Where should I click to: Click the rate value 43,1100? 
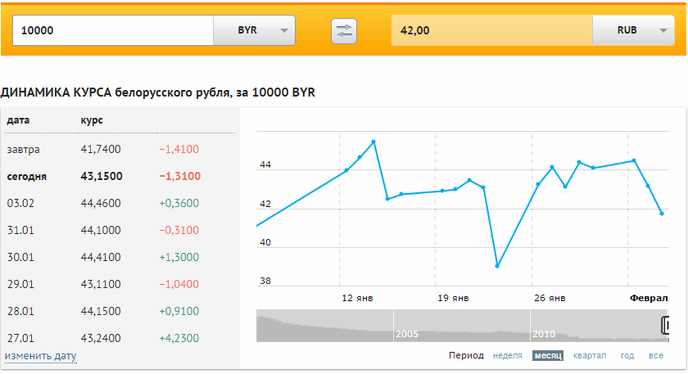pos(100,284)
